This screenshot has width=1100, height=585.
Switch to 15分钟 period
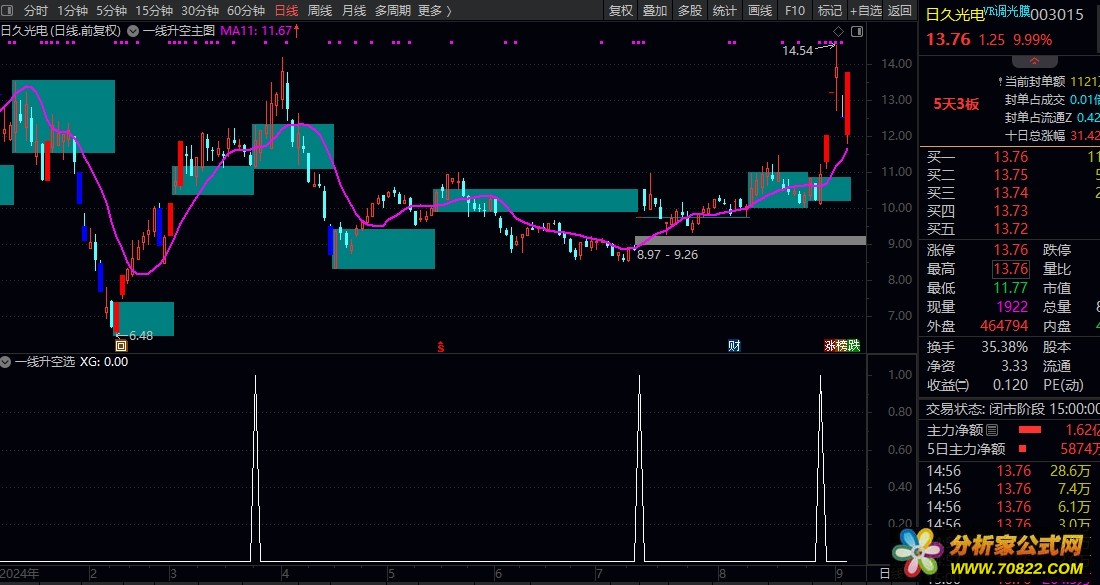154,11
